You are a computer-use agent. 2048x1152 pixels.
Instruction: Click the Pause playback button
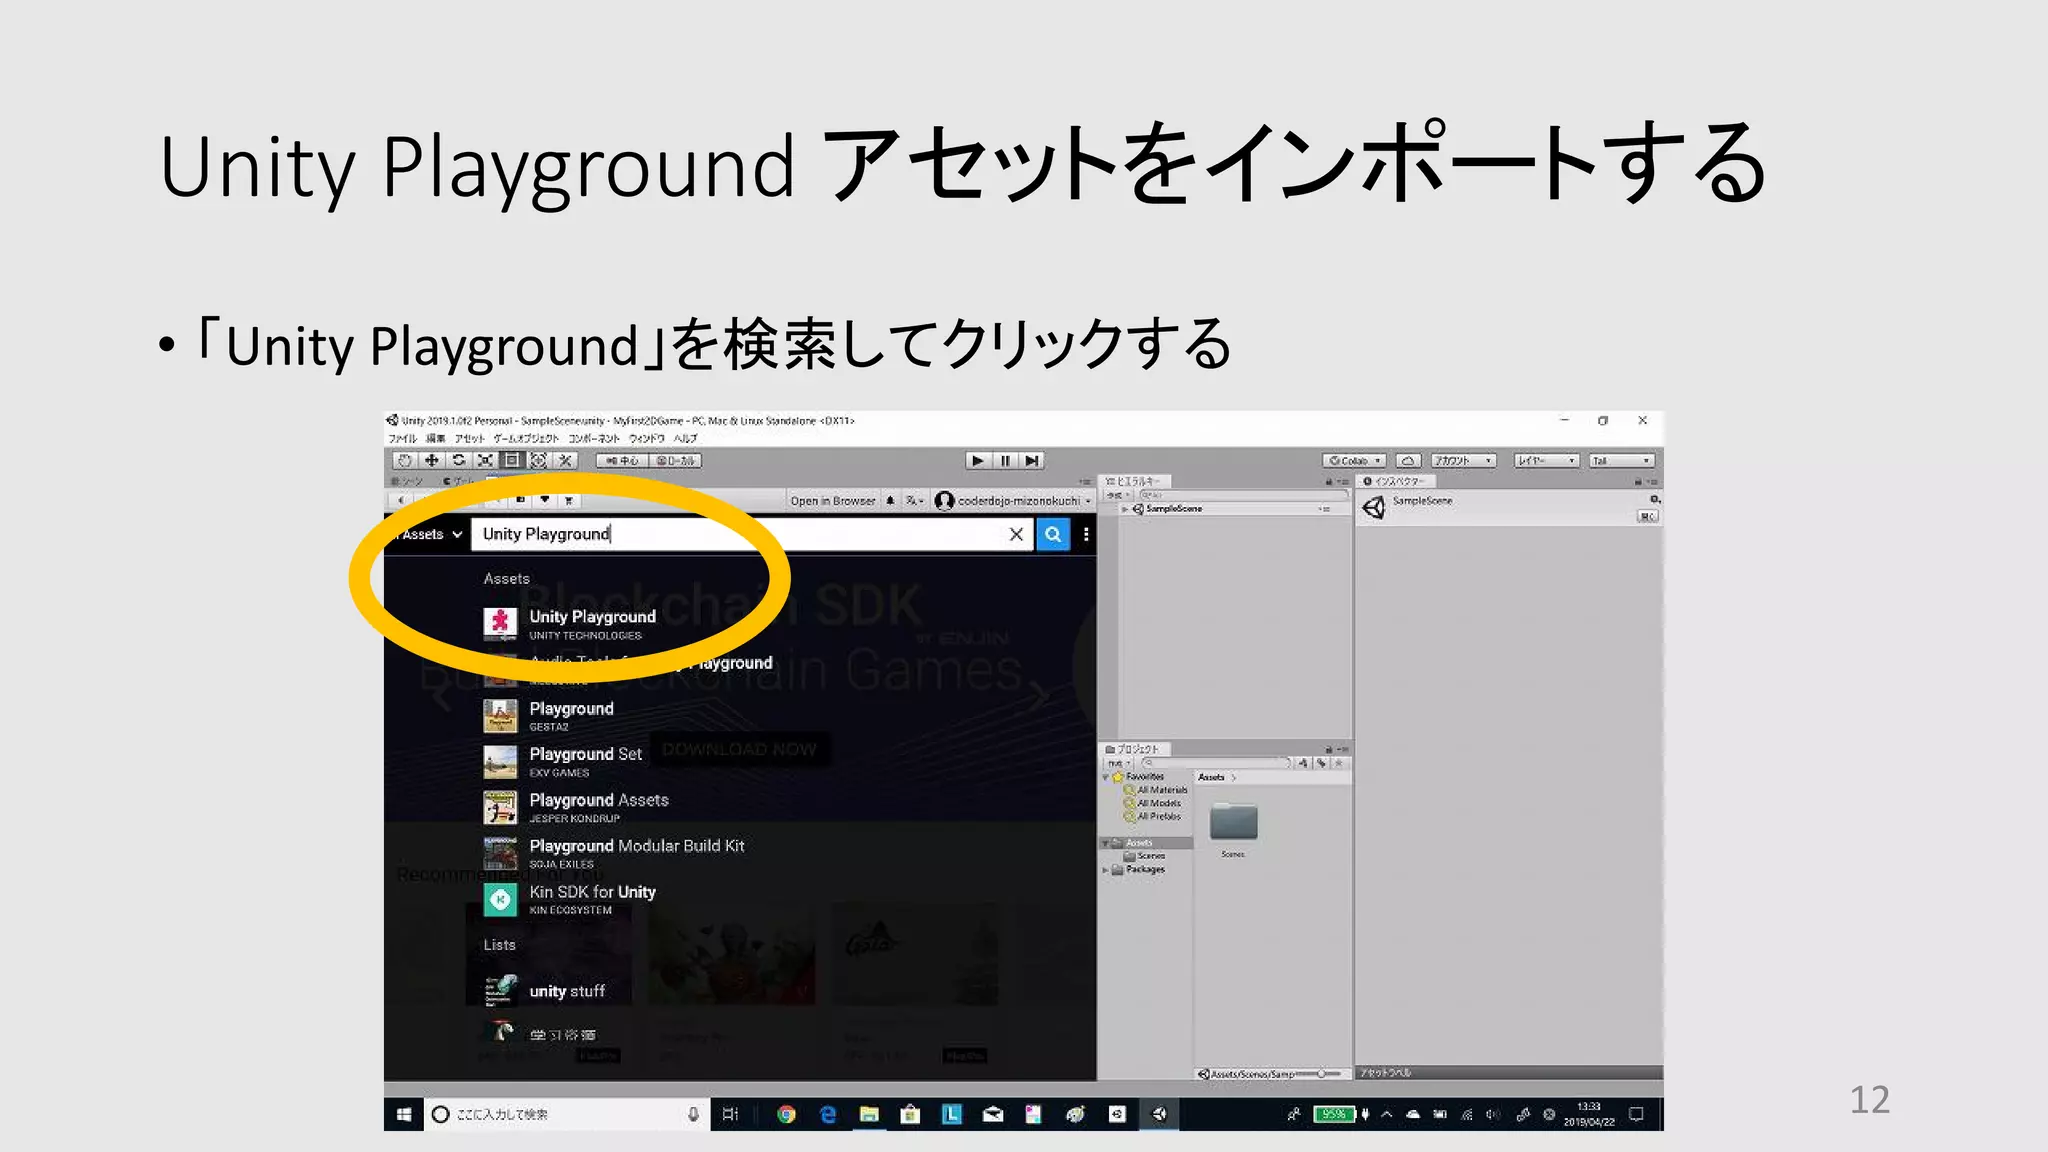[x=1005, y=460]
